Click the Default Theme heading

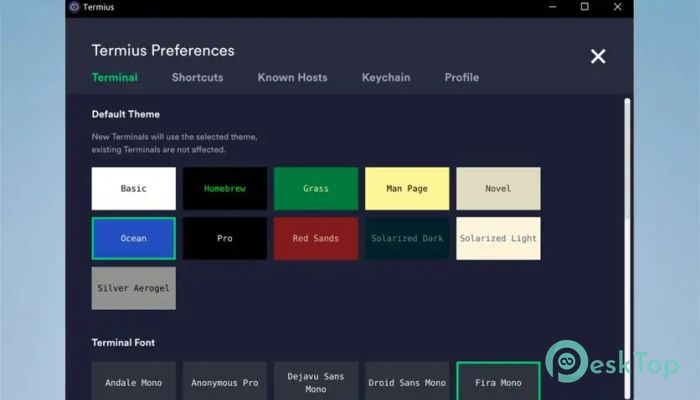125,114
